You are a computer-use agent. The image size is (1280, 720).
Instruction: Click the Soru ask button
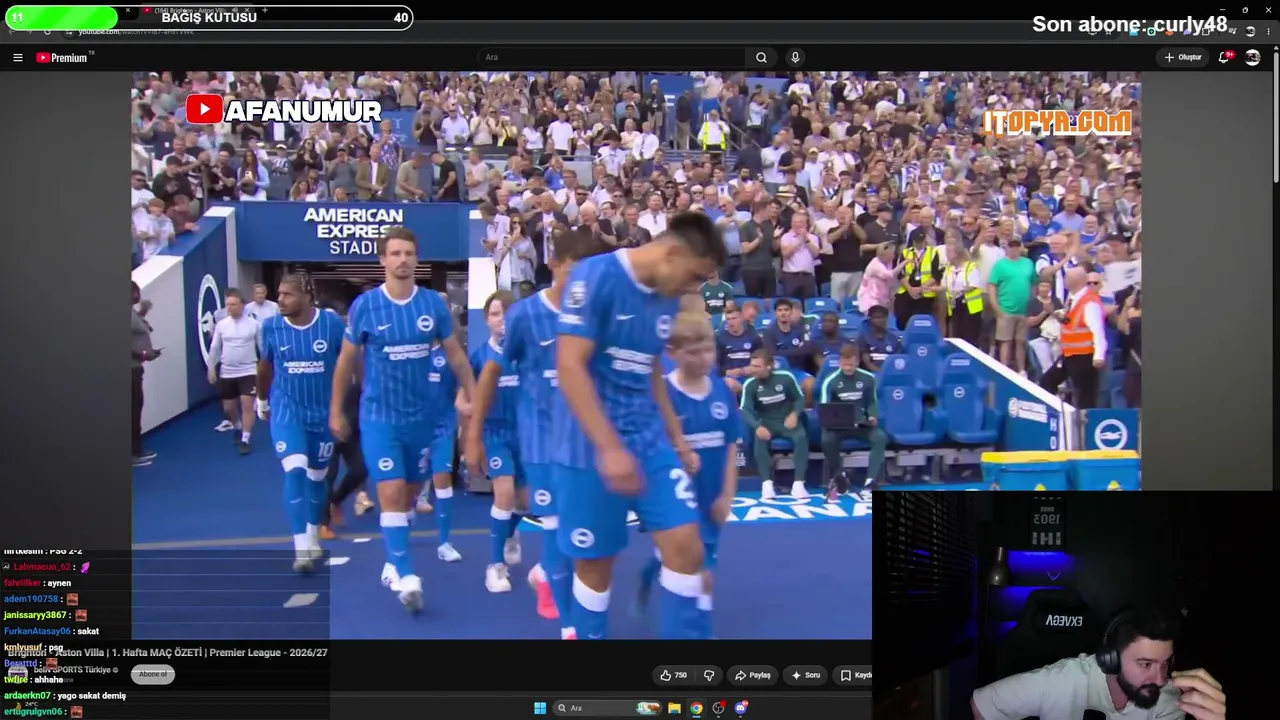(806, 675)
